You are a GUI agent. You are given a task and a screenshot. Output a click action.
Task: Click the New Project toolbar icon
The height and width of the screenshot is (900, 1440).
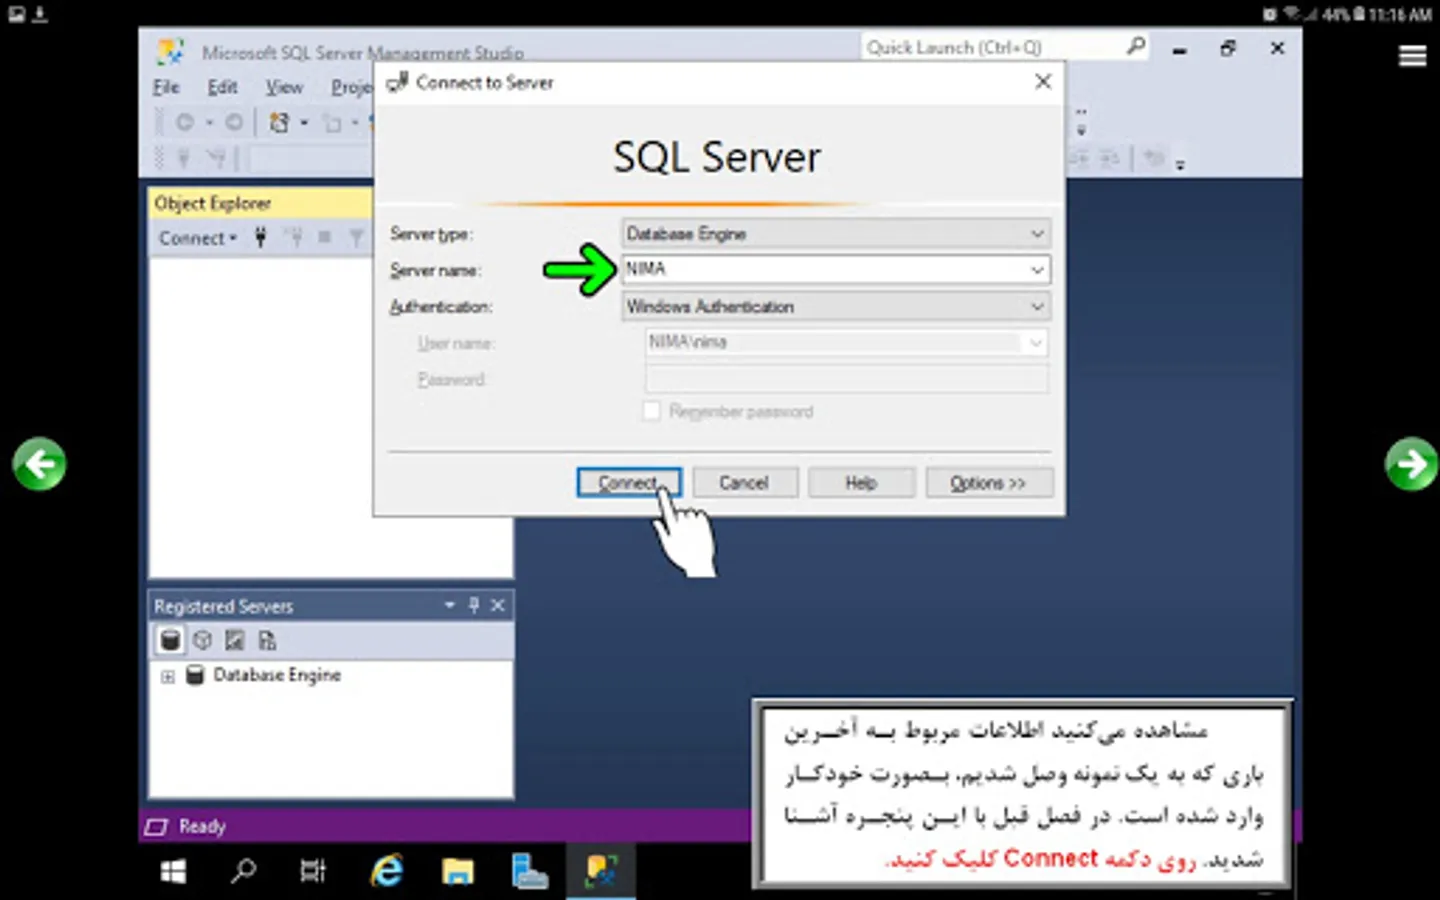click(x=279, y=122)
